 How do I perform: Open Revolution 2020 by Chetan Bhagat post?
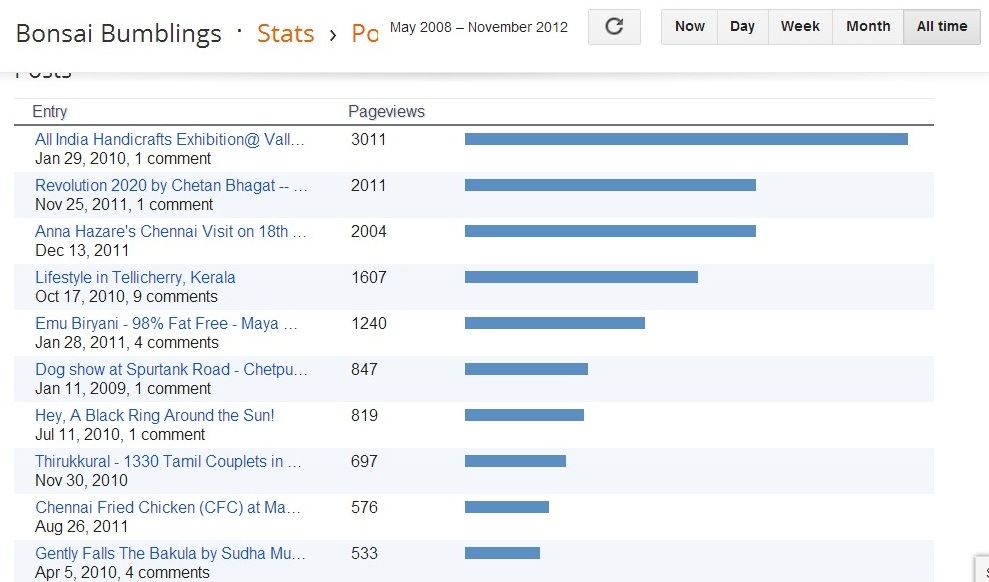[x=171, y=186]
